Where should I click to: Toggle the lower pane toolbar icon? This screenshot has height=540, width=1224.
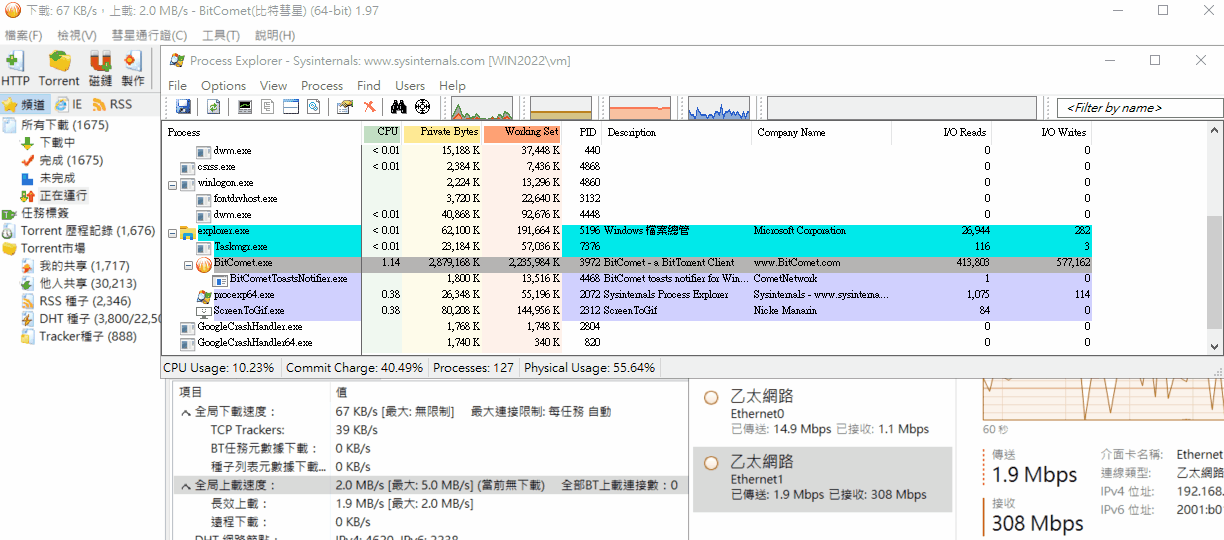[291, 107]
